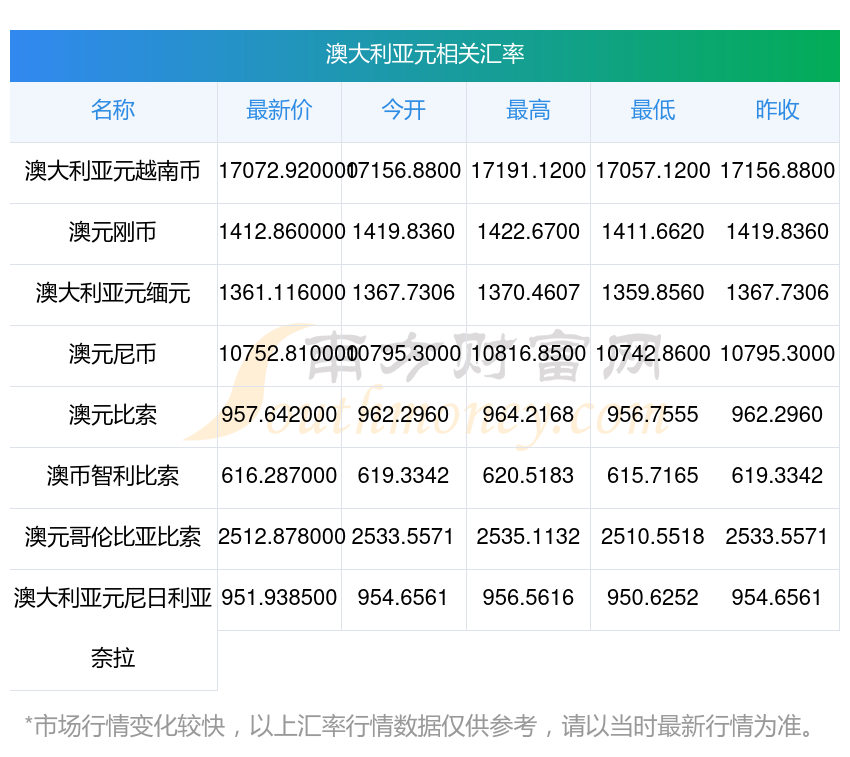The image size is (850, 757).
Task: Select the 1412.860000 latest price value
Action: coord(279,232)
